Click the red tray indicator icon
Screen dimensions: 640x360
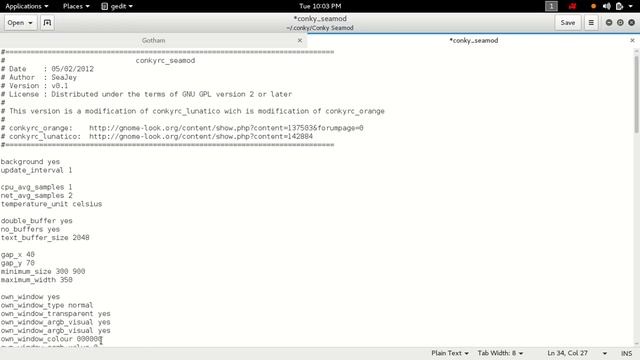573,6
